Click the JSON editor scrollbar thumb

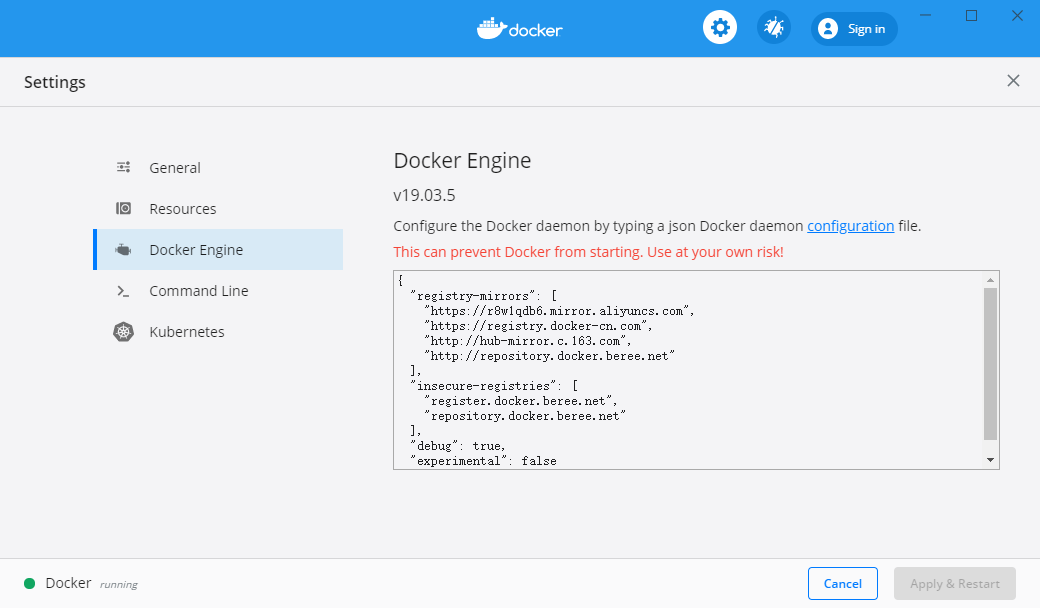tap(990, 364)
